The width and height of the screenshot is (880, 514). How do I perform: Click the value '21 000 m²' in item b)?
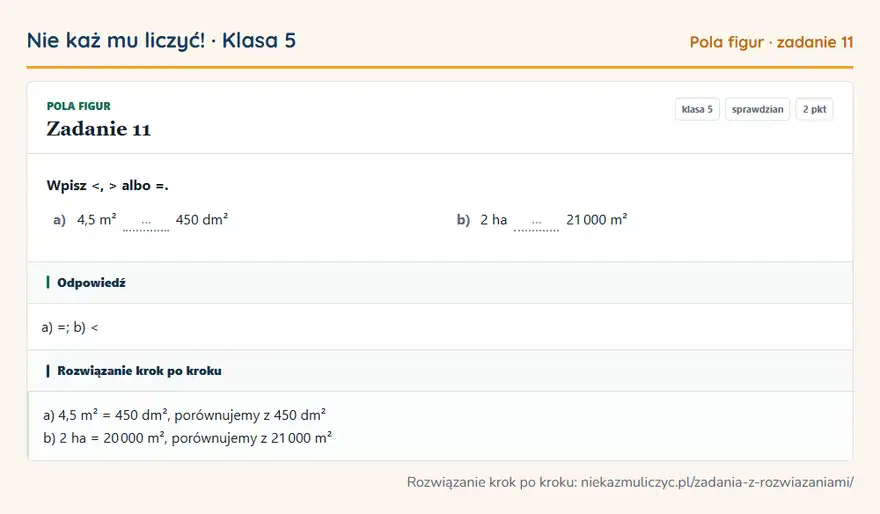pyautogui.click(x=597, y=219)
